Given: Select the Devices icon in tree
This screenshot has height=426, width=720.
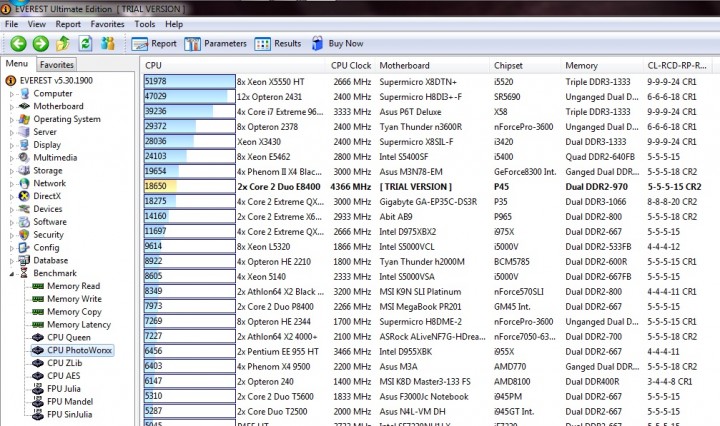Looking at the screenshot, I should point(24,209).
